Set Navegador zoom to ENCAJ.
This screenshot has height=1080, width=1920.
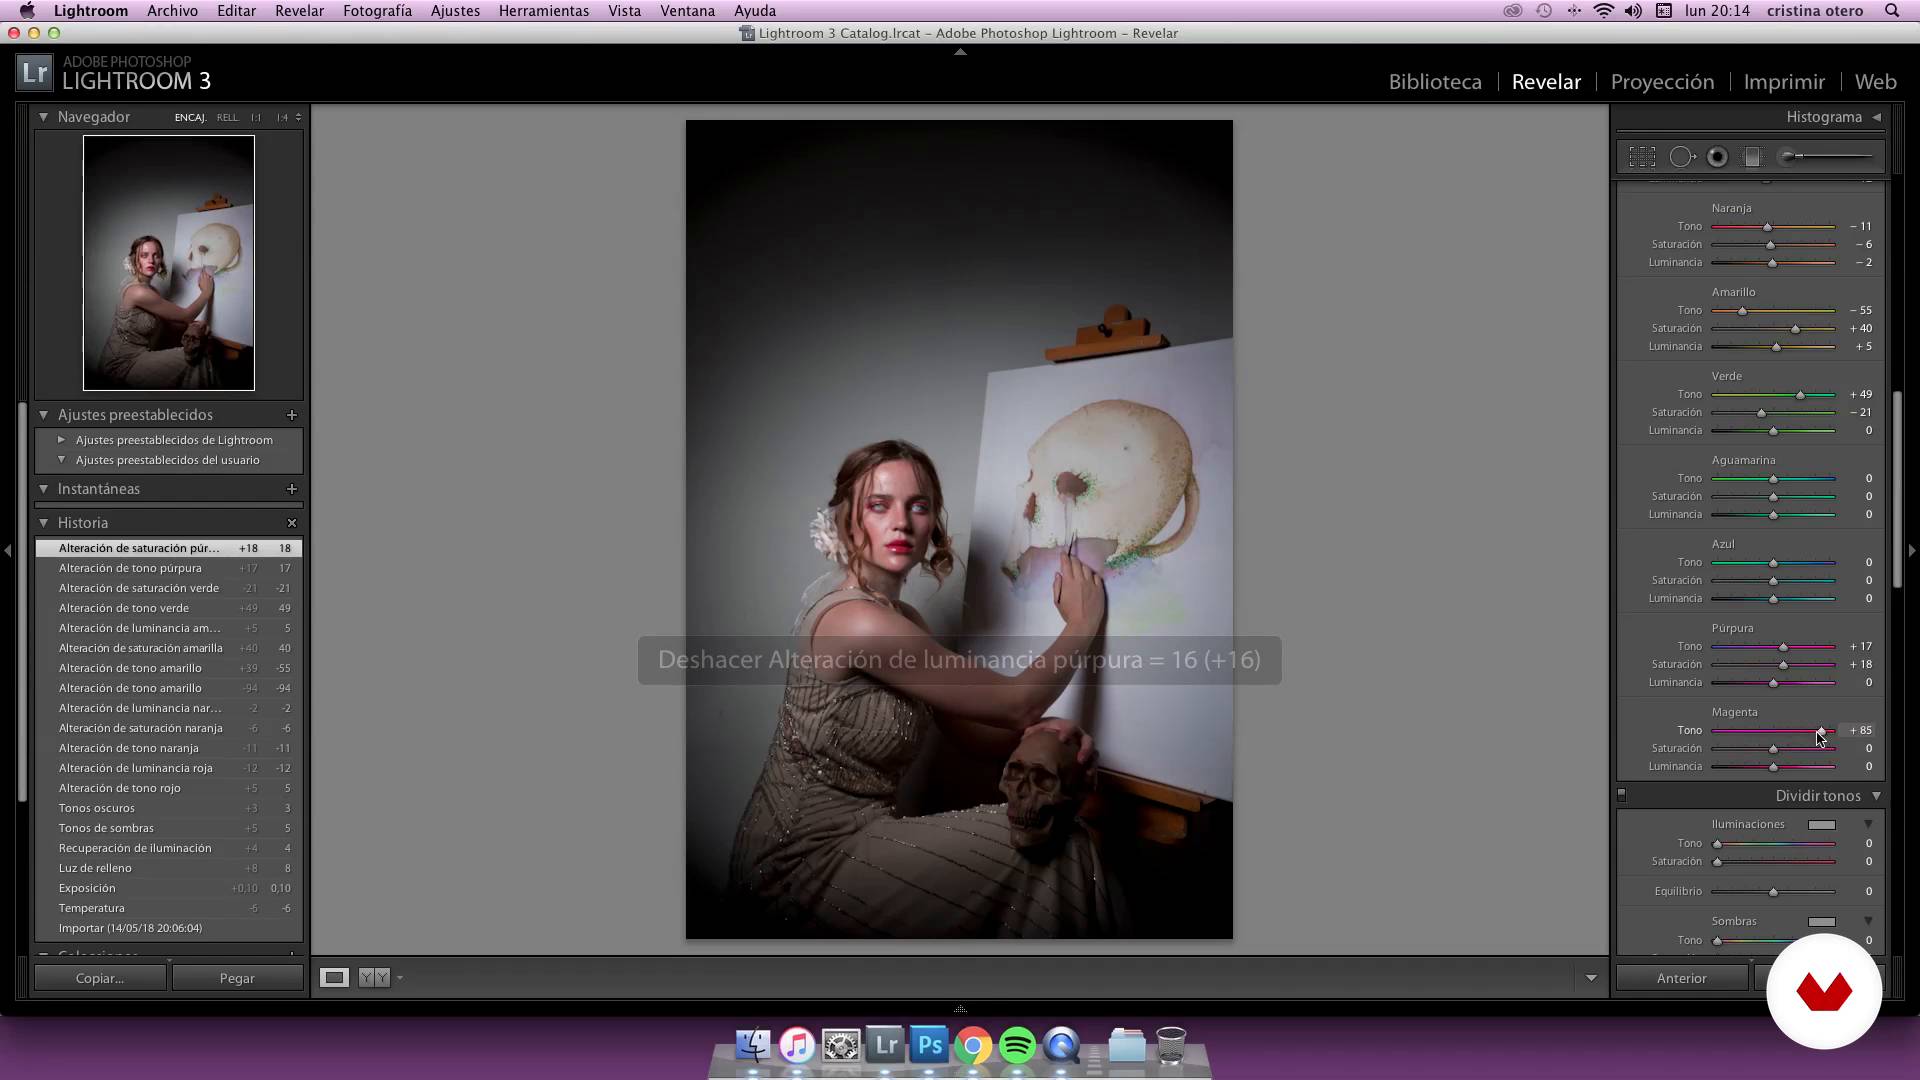[x=190, y=117]
